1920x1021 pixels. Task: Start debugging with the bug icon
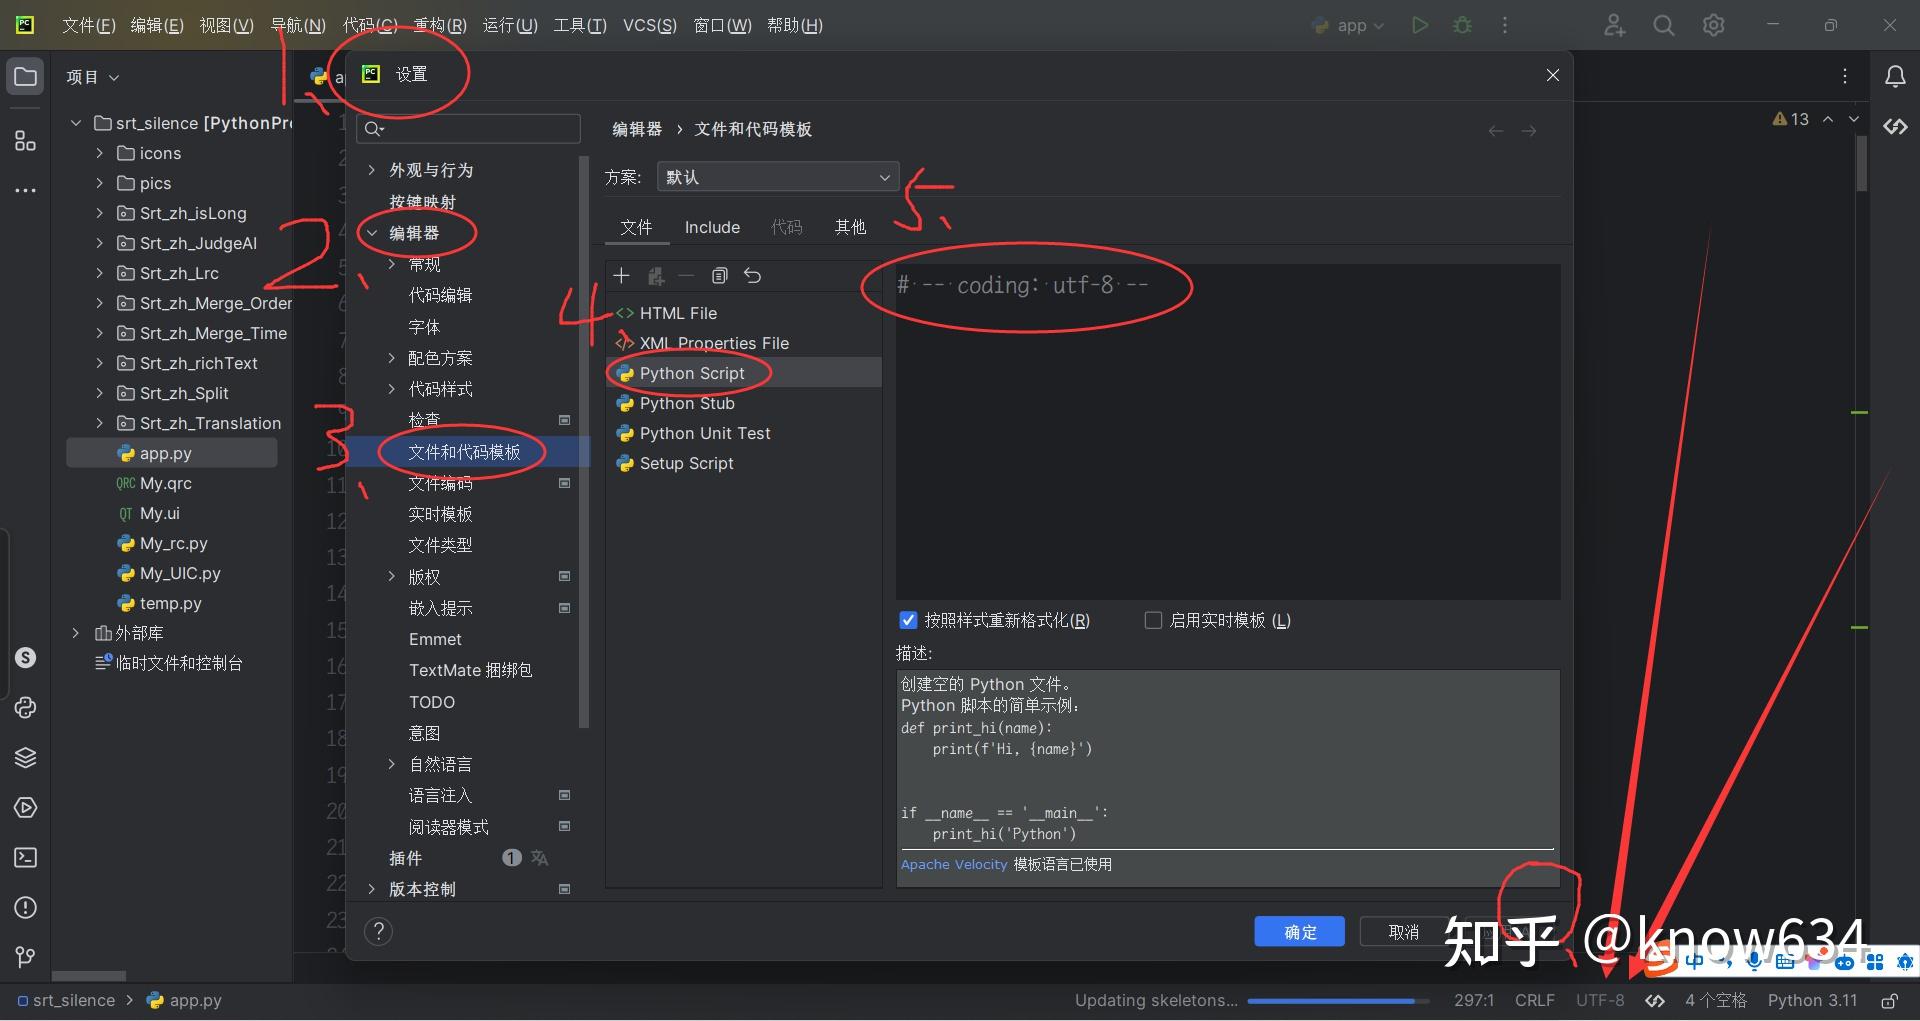[x=1462, y=25]
